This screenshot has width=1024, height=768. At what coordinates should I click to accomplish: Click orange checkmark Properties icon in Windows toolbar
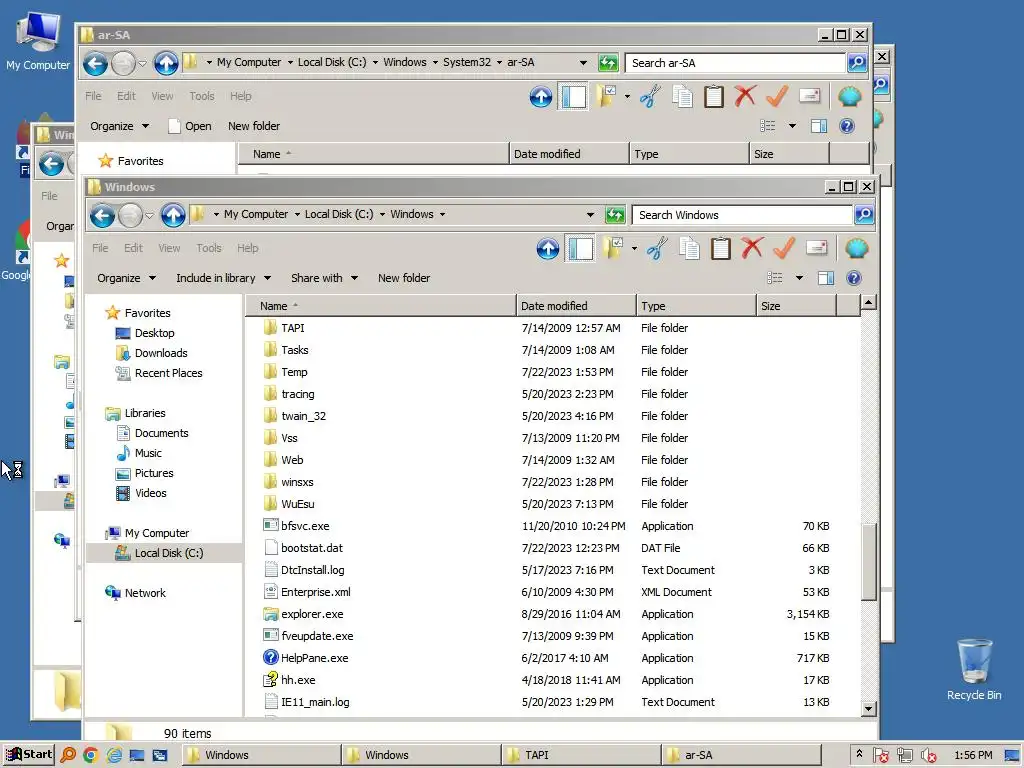point(784,248)
